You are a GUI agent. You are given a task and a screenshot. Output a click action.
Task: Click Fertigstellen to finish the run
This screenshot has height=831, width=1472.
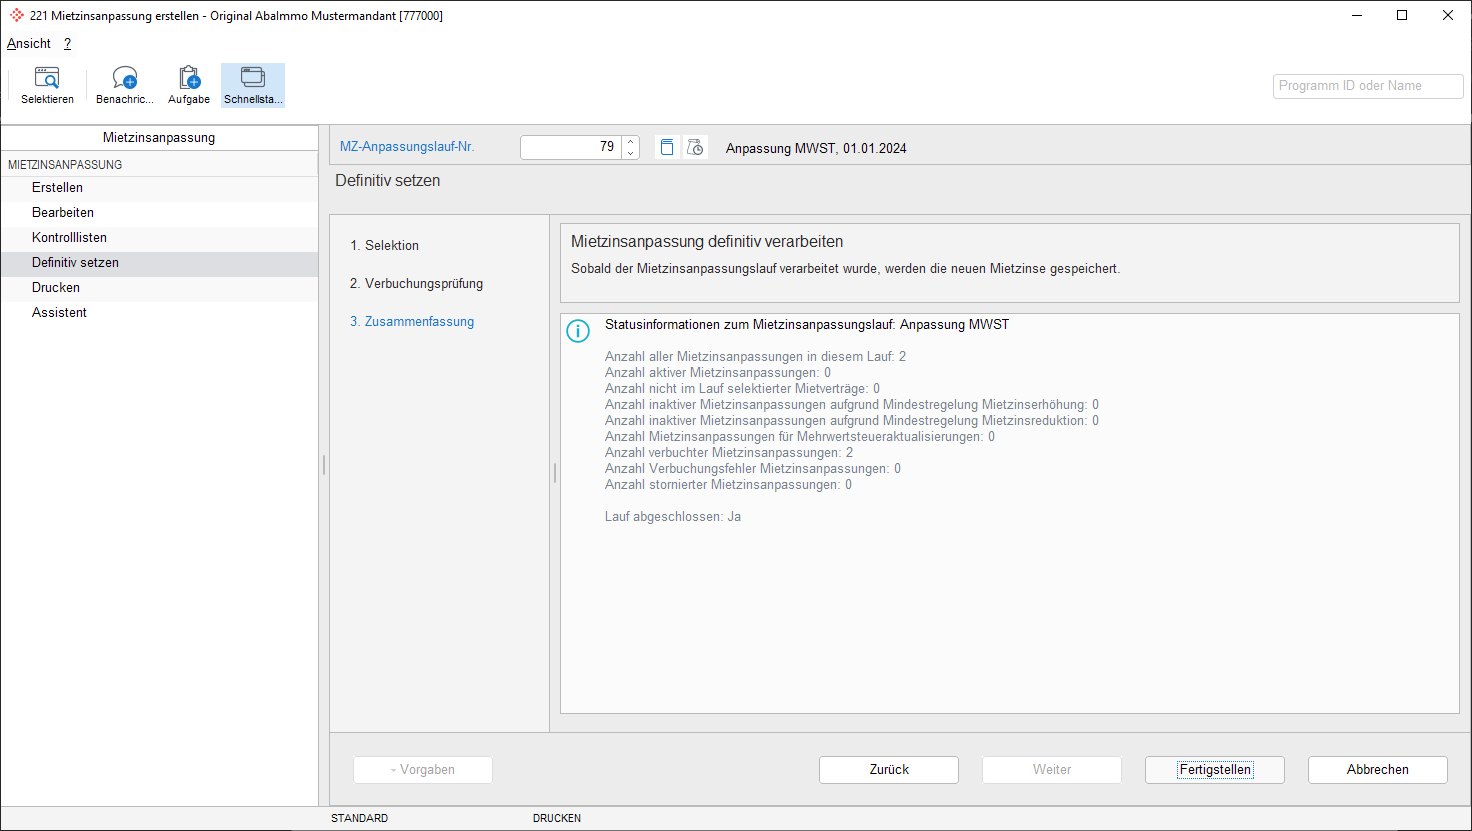pyautogui.click(x=1215, y=770)
